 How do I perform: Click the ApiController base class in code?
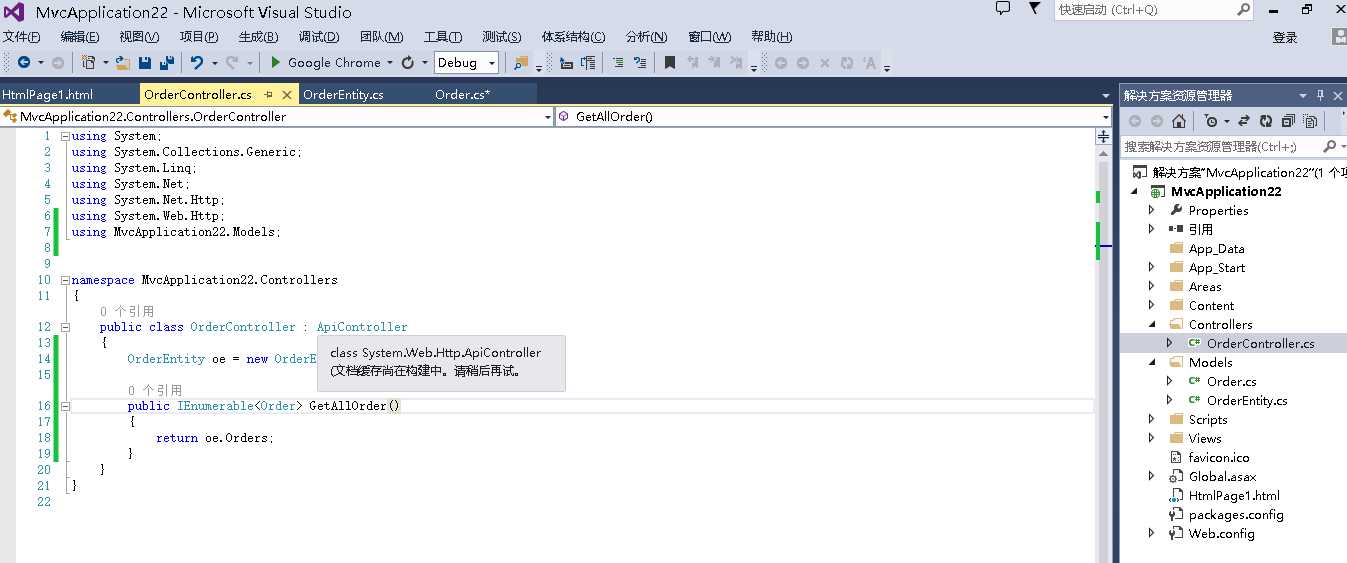[x=362, y=327]
